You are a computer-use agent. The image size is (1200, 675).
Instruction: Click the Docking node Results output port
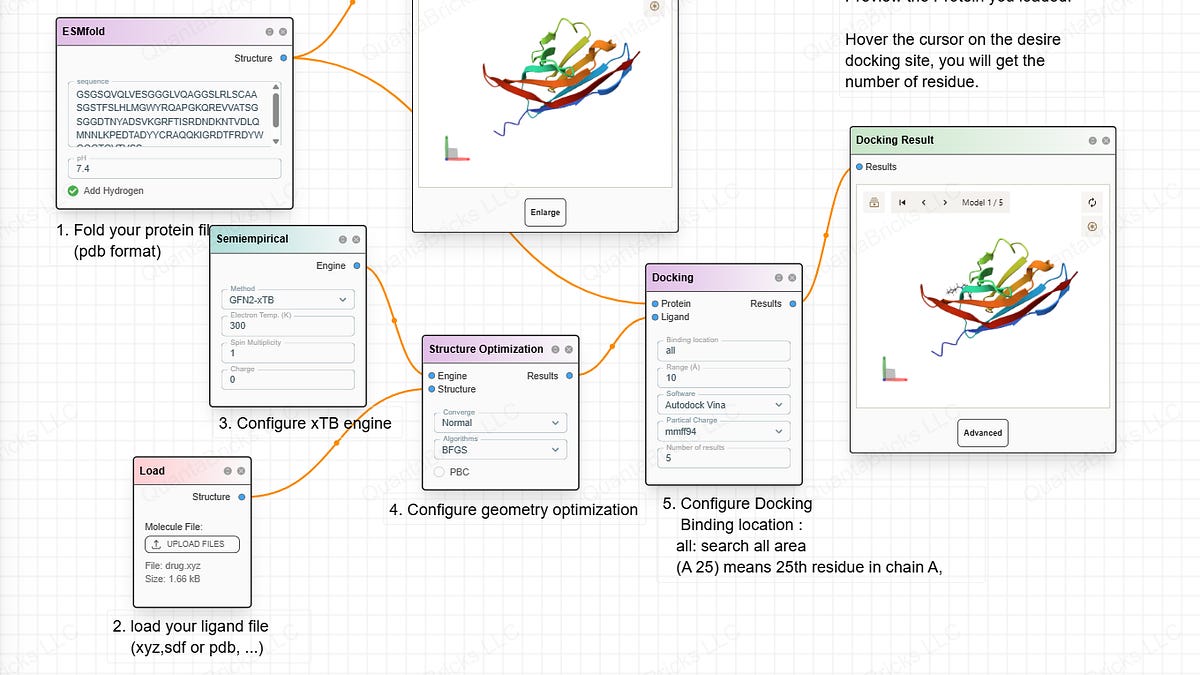(793, 303)
